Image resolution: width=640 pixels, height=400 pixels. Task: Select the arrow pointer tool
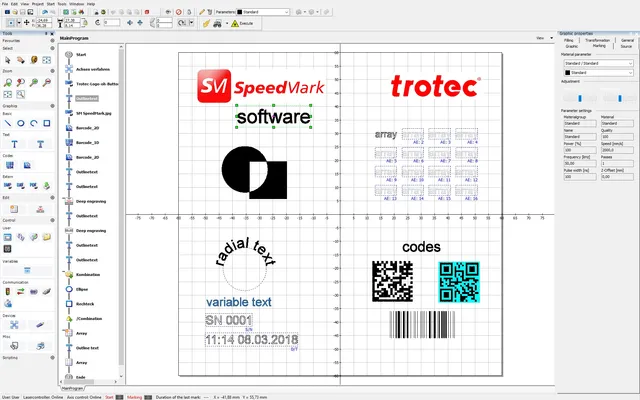coord(8,60)
